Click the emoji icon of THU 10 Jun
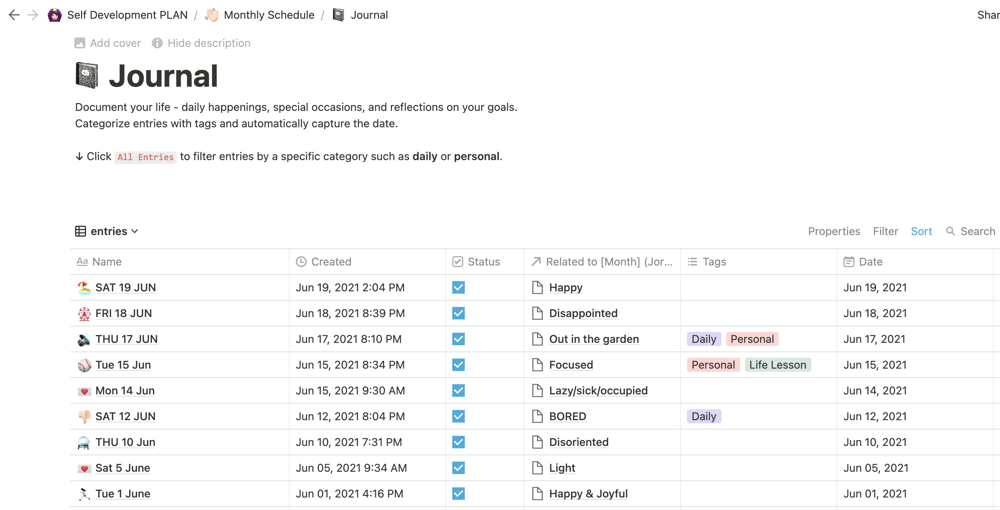The image size is (1000, 510). tap(84, 442)
